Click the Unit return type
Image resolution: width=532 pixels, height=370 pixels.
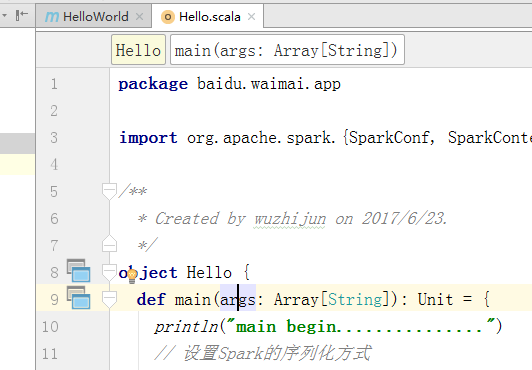(x=435, y=299)
